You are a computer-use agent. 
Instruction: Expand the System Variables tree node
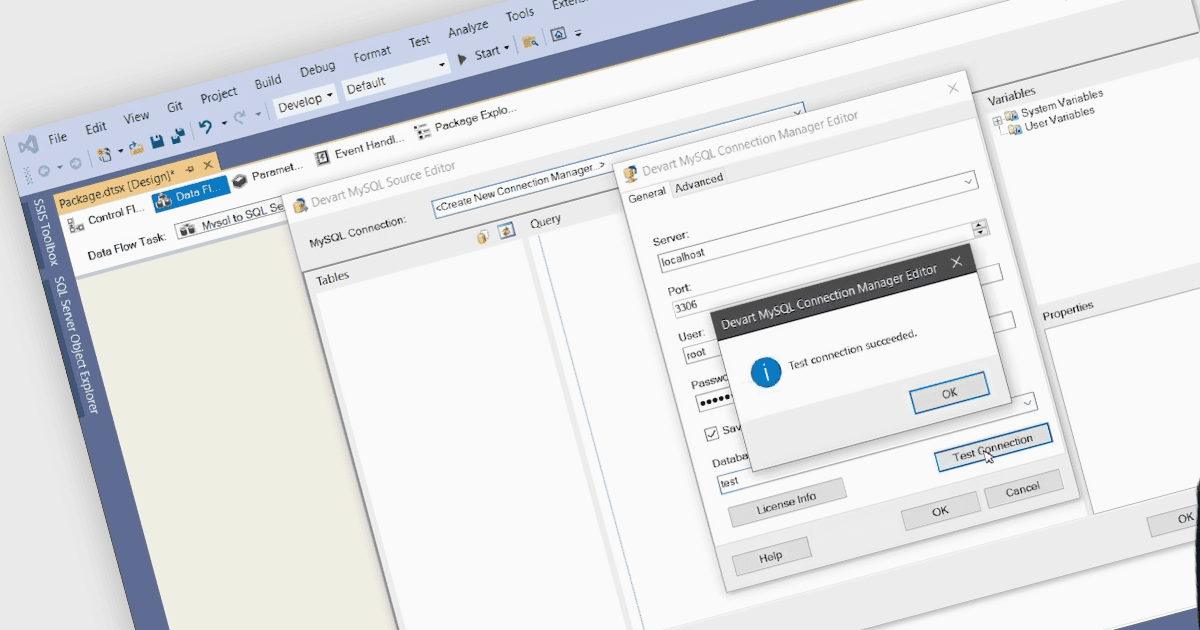pos(997,120)
